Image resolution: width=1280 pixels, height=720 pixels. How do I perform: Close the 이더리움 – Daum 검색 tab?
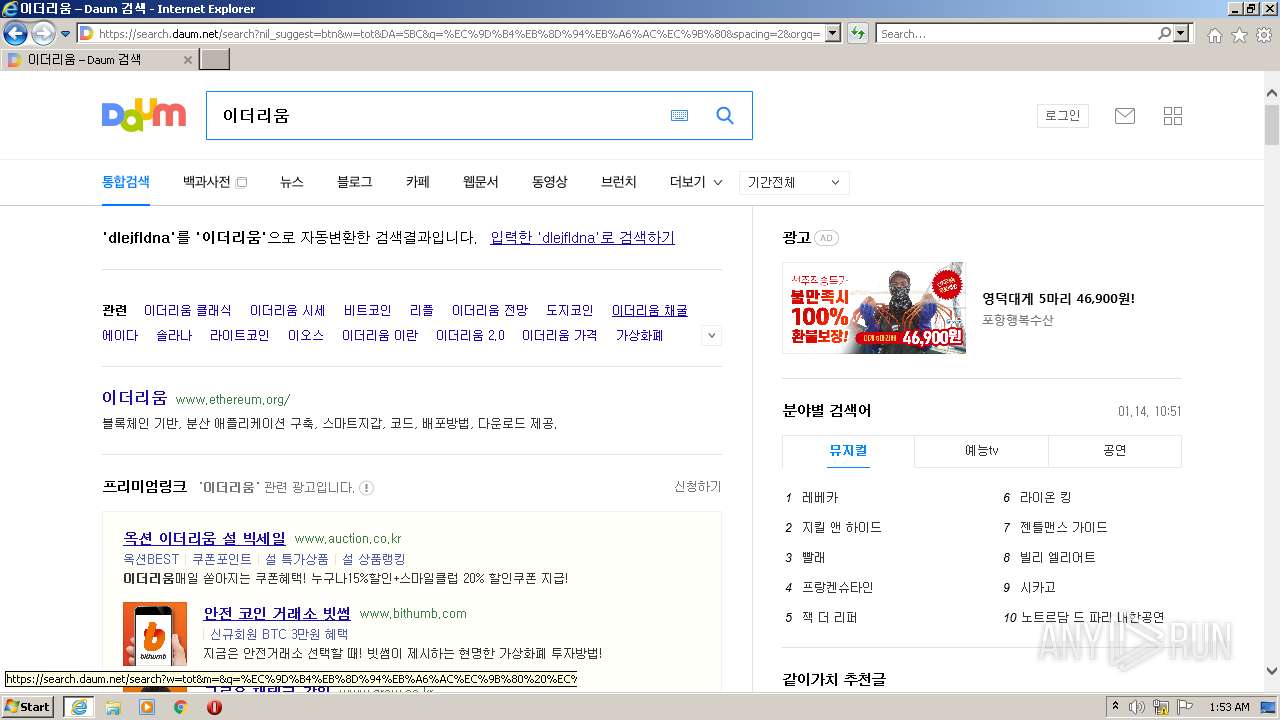click(187, 60)
